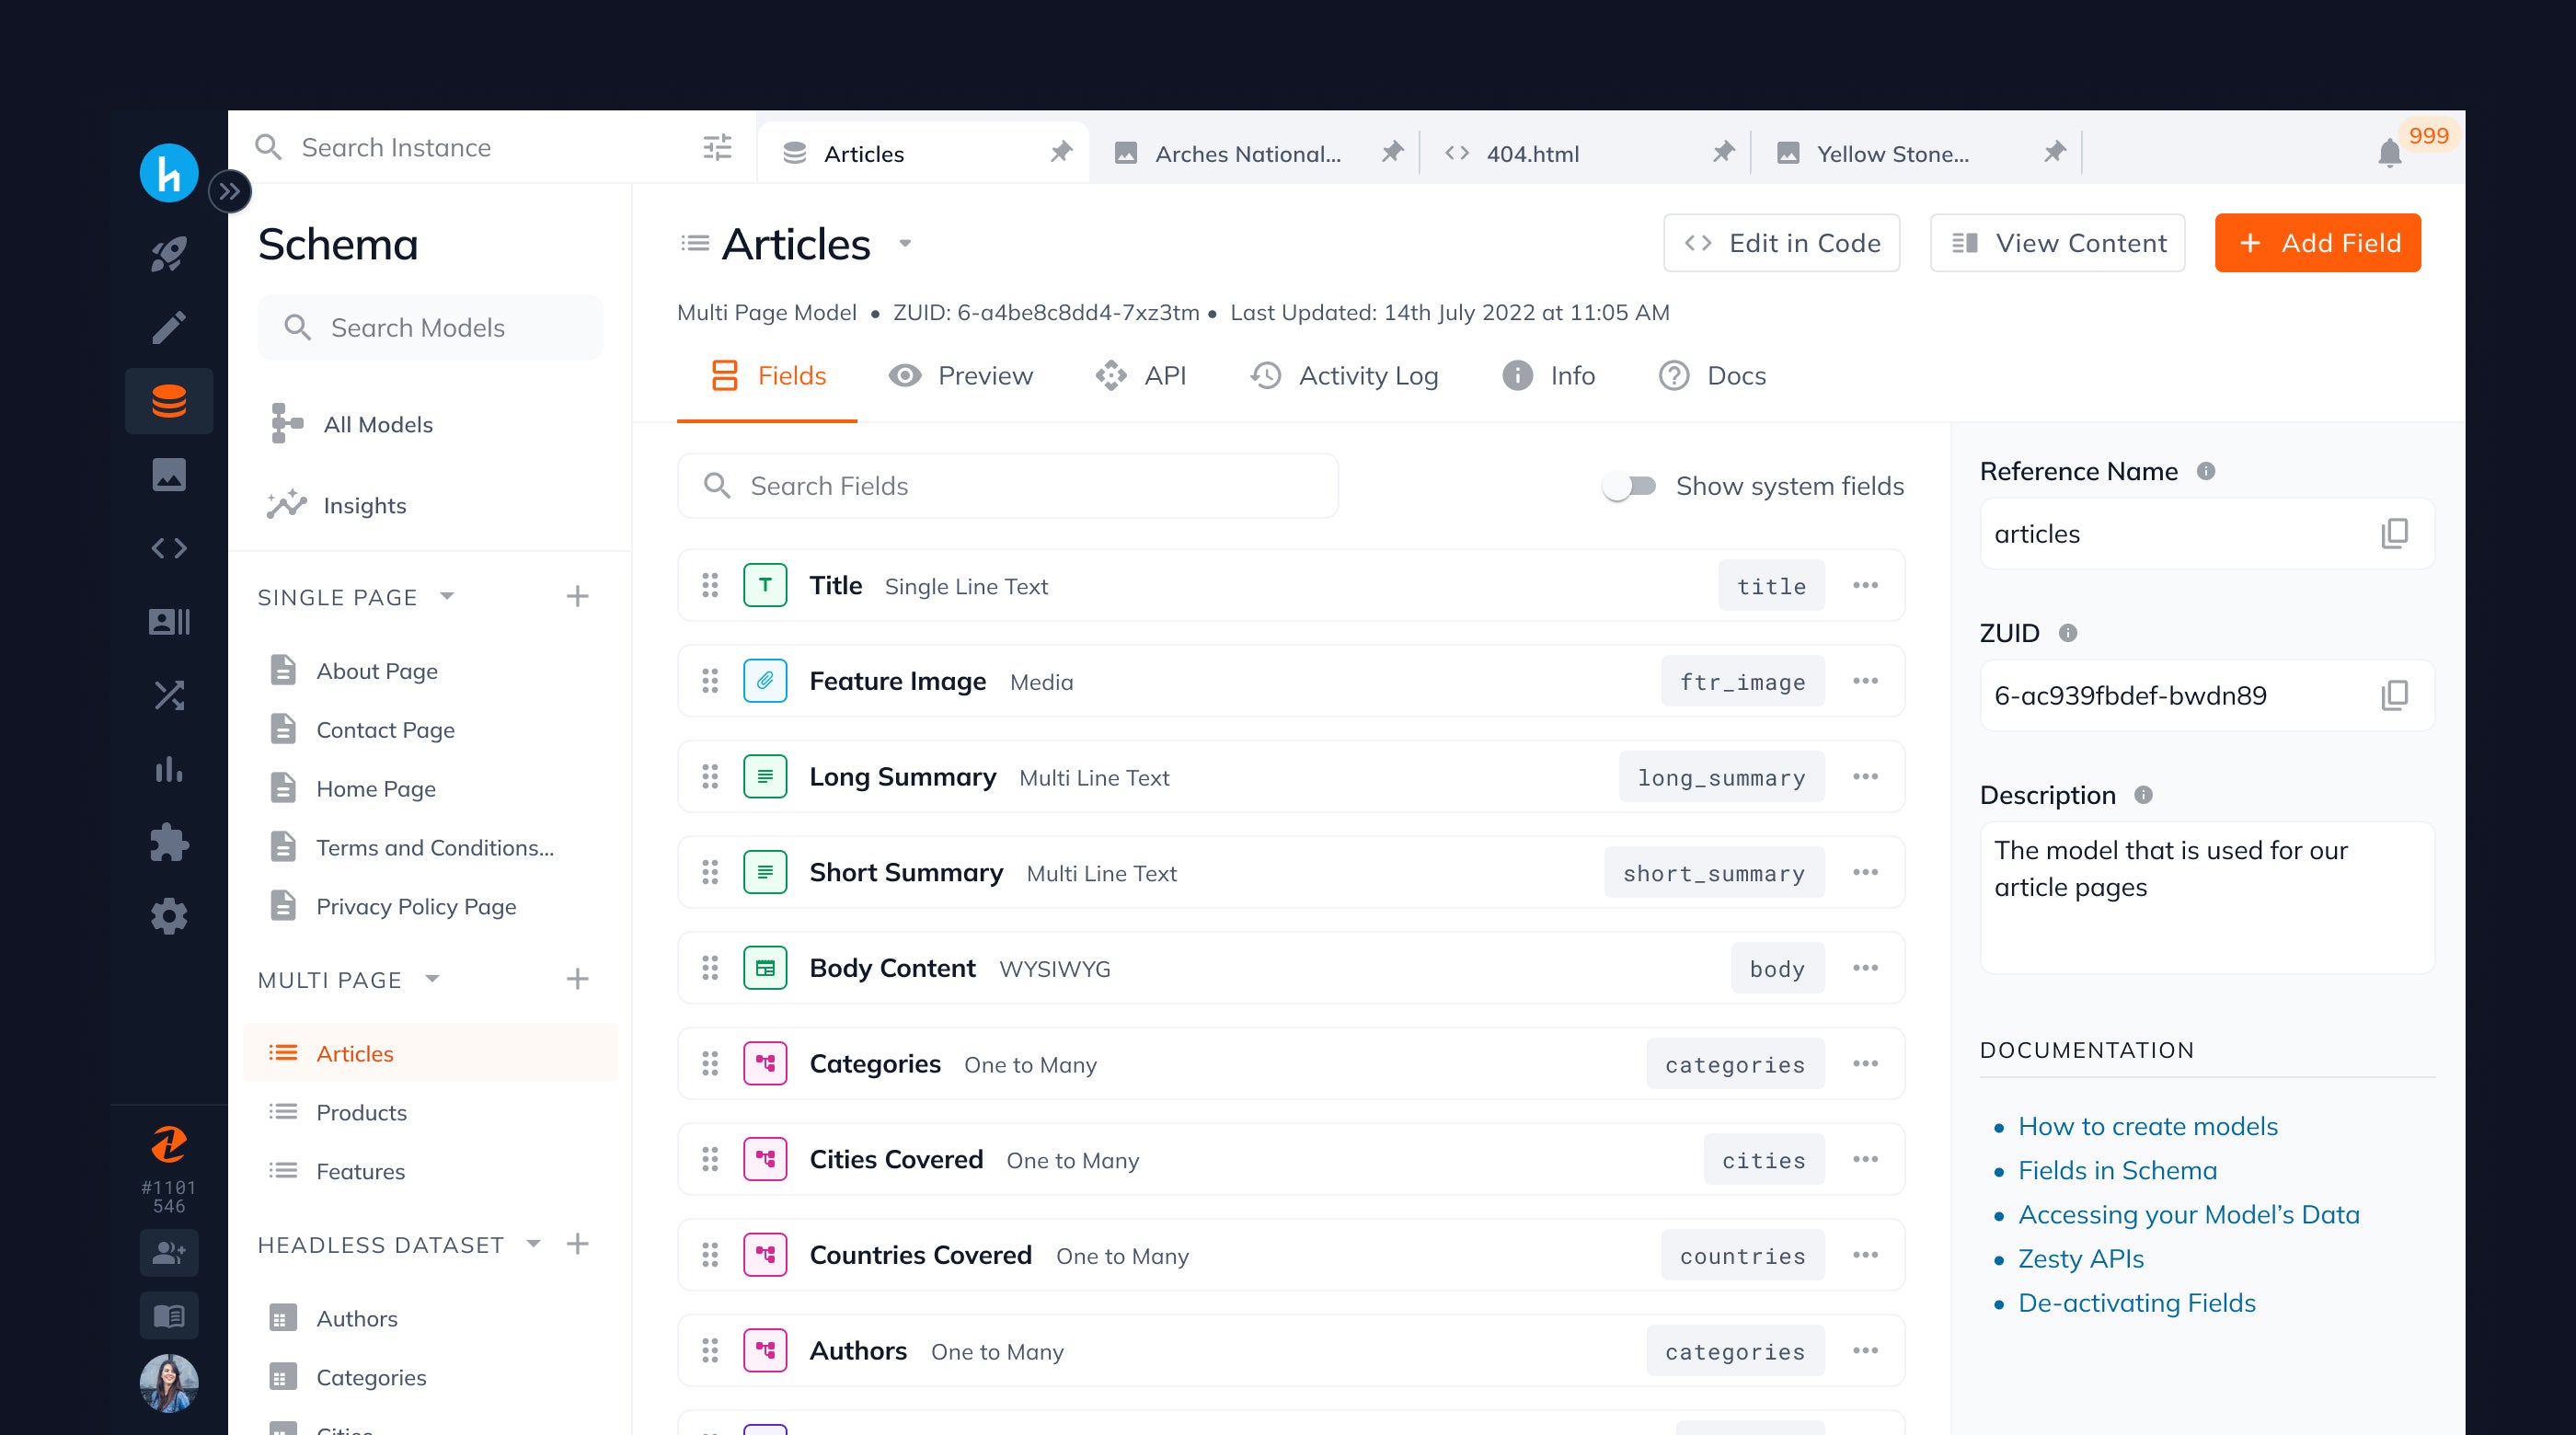The width and height of the screenshot is (2576, 1435).
Task: Switch to the Activity Log tab
Action: coord(1344,374)
